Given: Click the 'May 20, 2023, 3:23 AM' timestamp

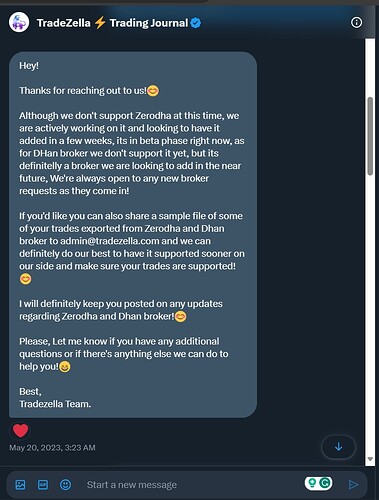Looking at the screenshot, I should click(x=52, y=447).
